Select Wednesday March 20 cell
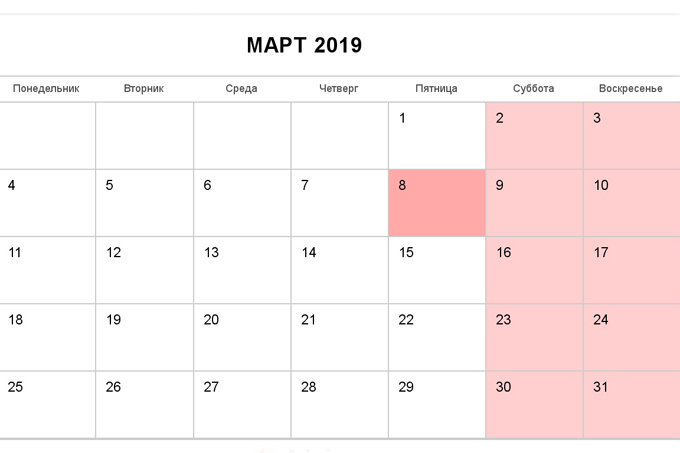Image resolution: width=680 pixels, height=453 pixels. pos(242,337)
